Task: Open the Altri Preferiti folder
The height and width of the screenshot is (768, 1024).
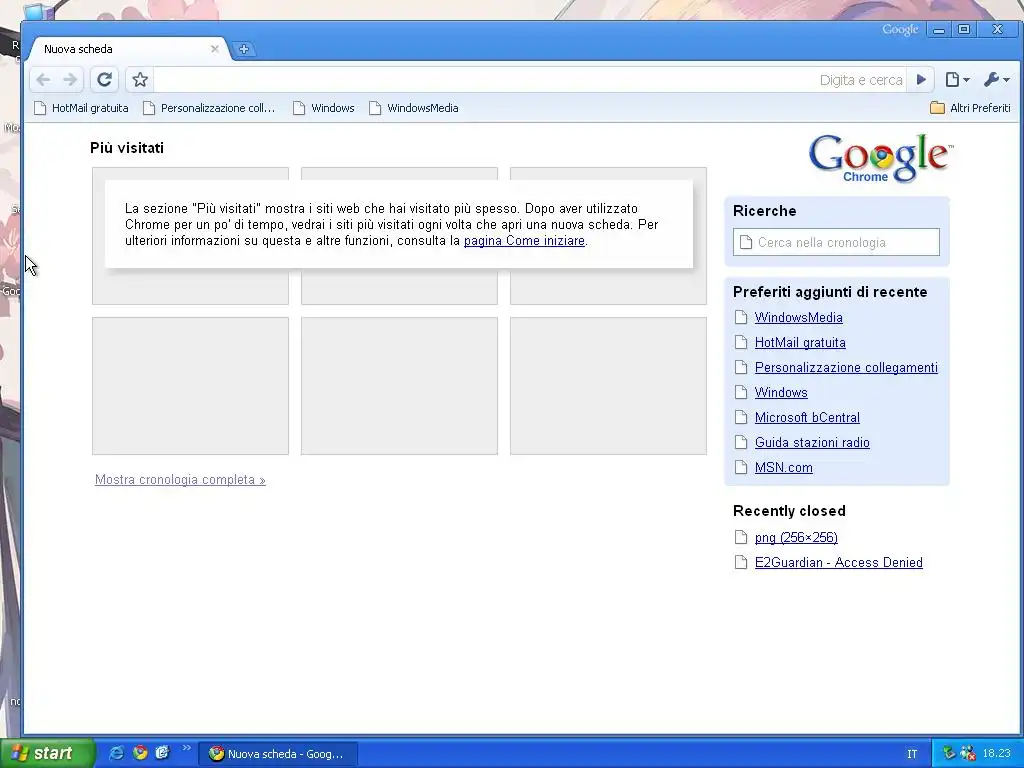Action: [x=970, y=108]
